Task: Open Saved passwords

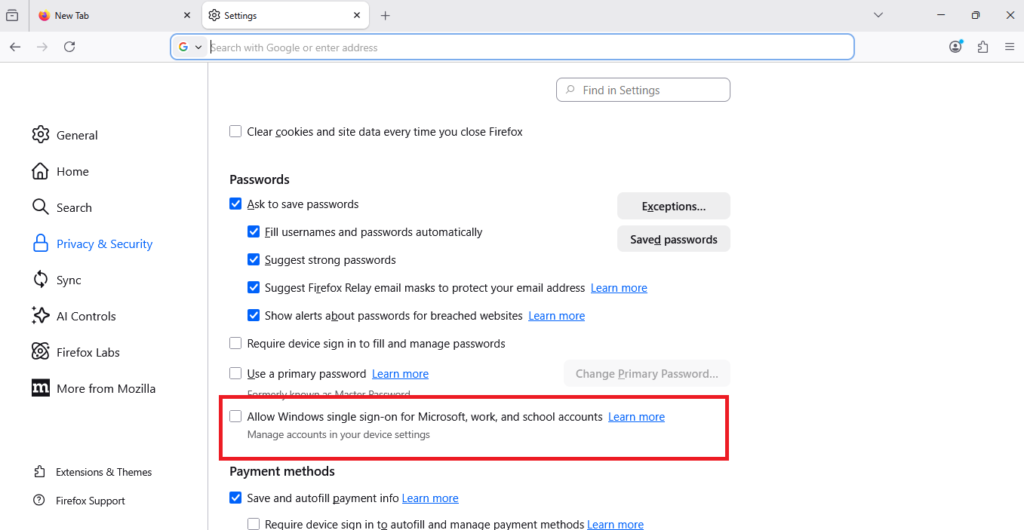Action: click(x=673, y=239)
